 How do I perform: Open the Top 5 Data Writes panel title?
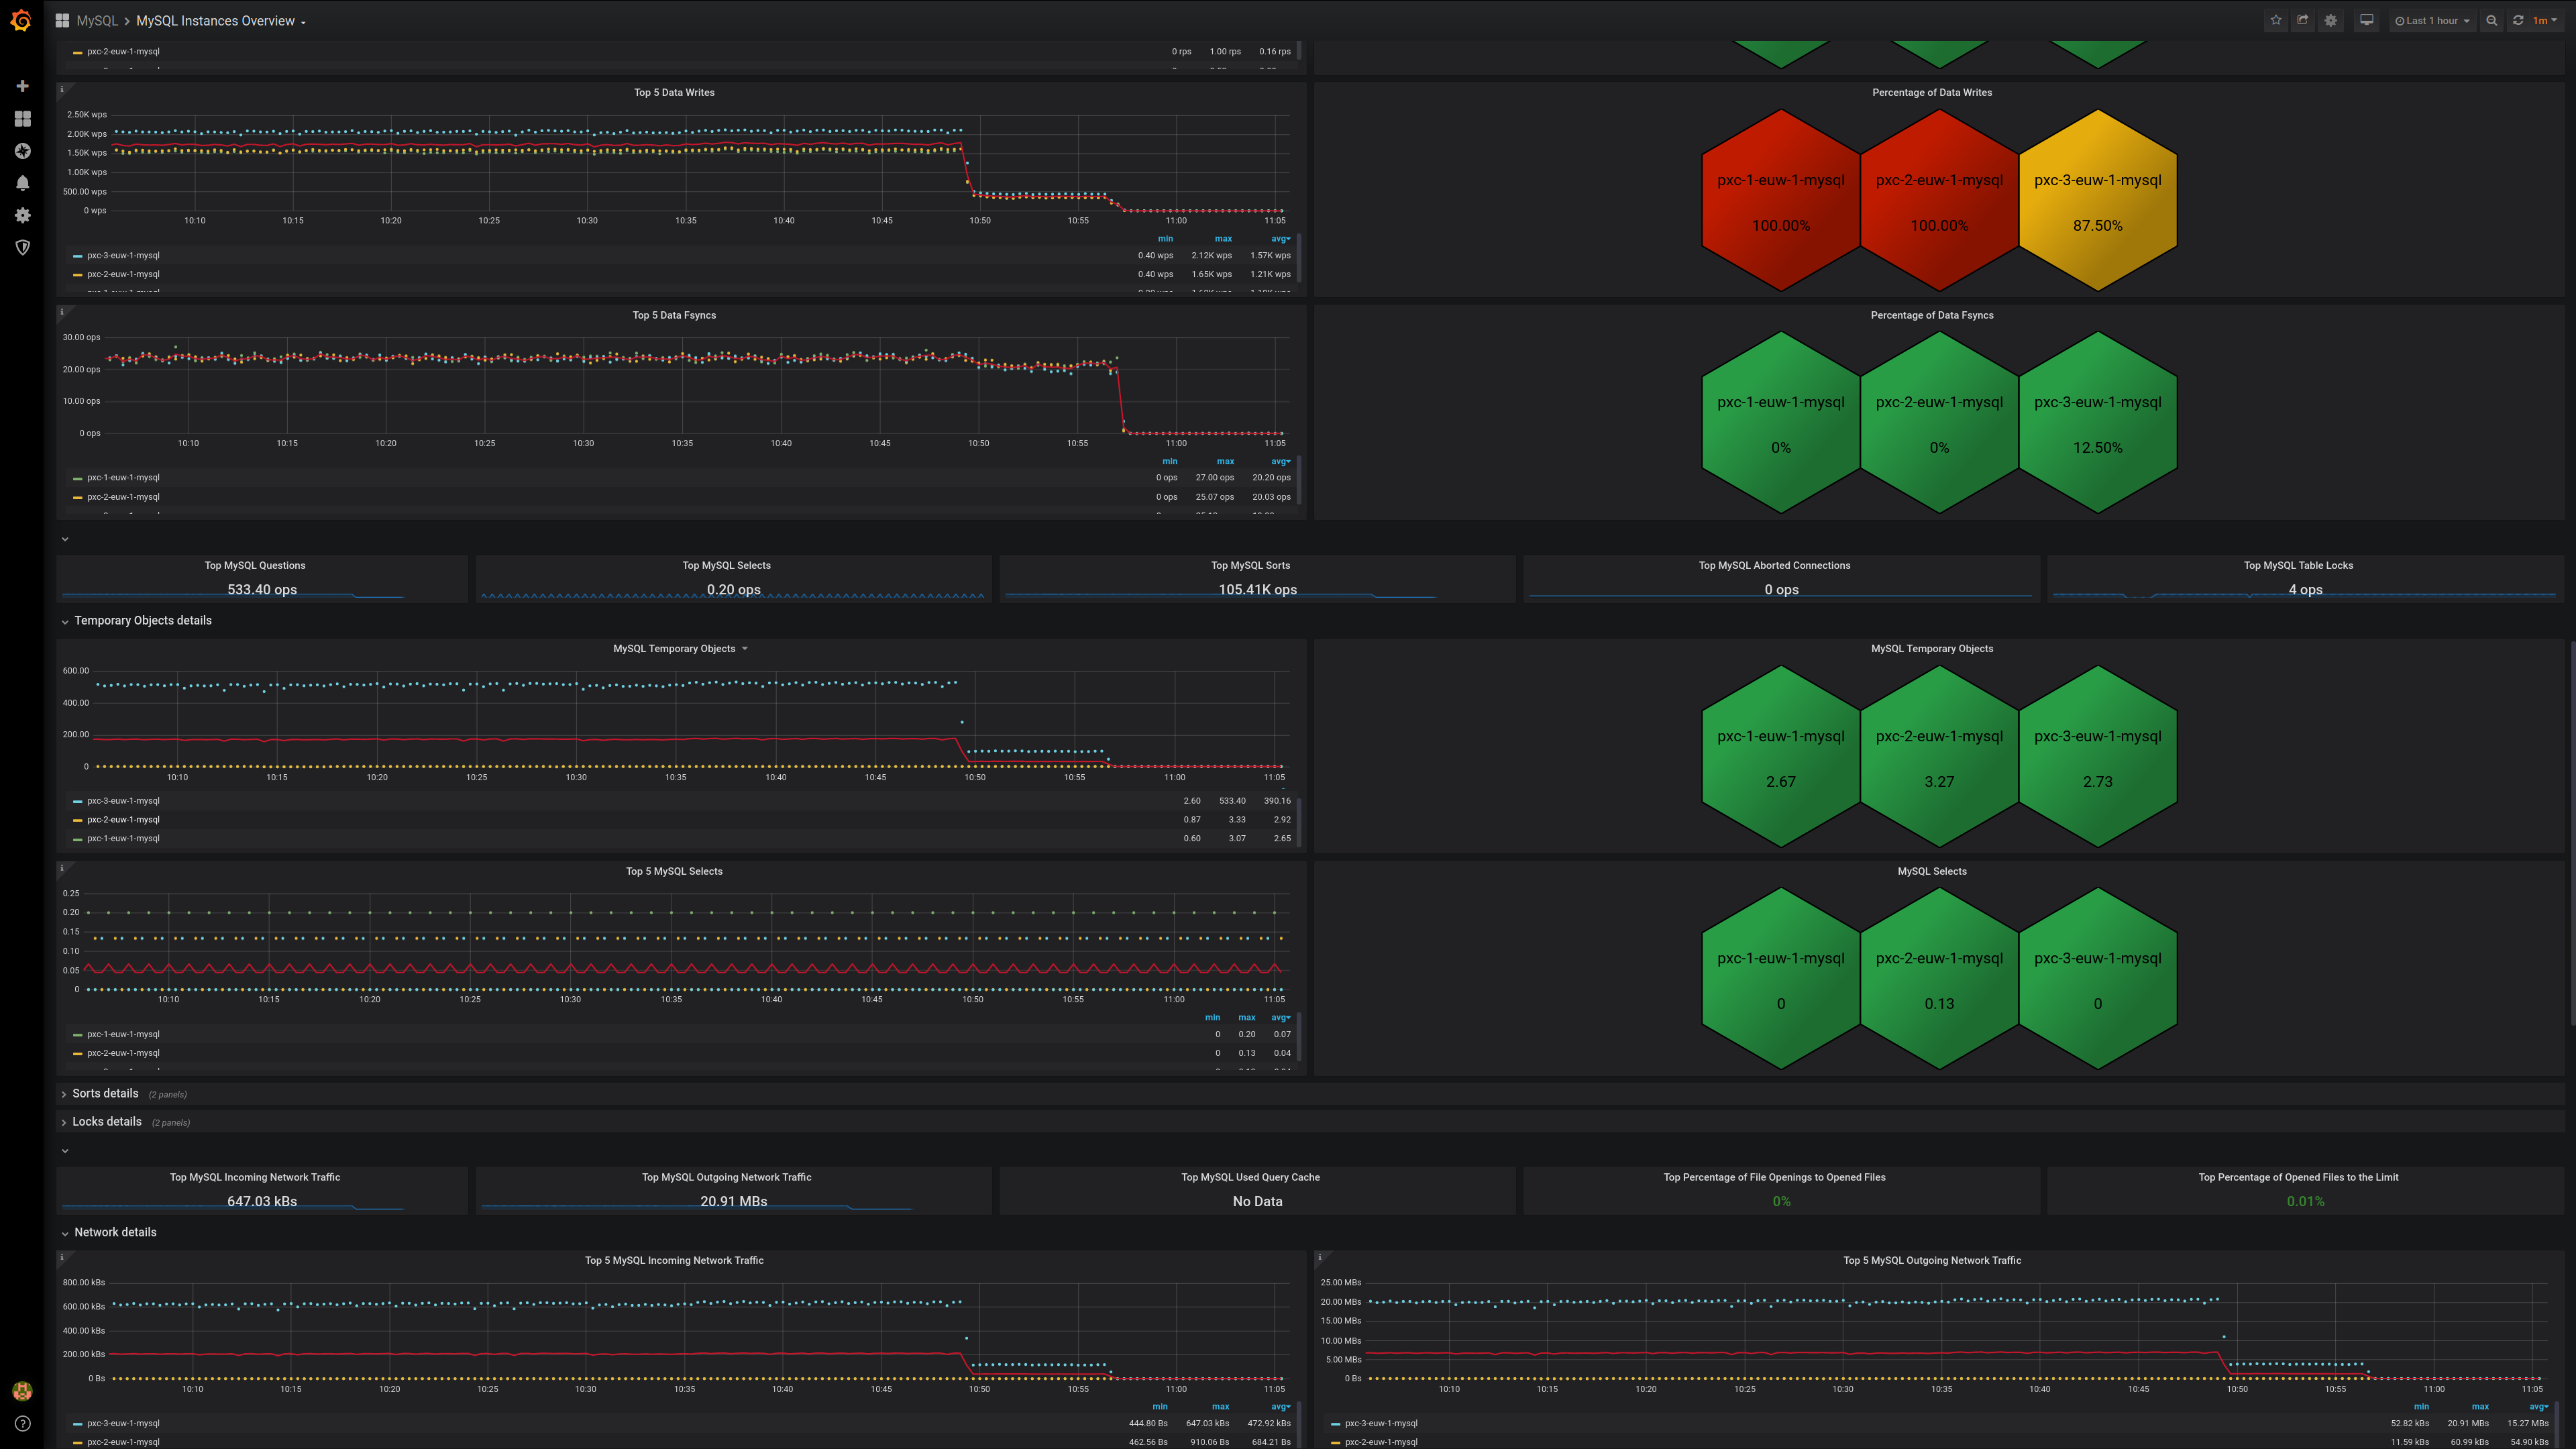(x=674, y=92)
